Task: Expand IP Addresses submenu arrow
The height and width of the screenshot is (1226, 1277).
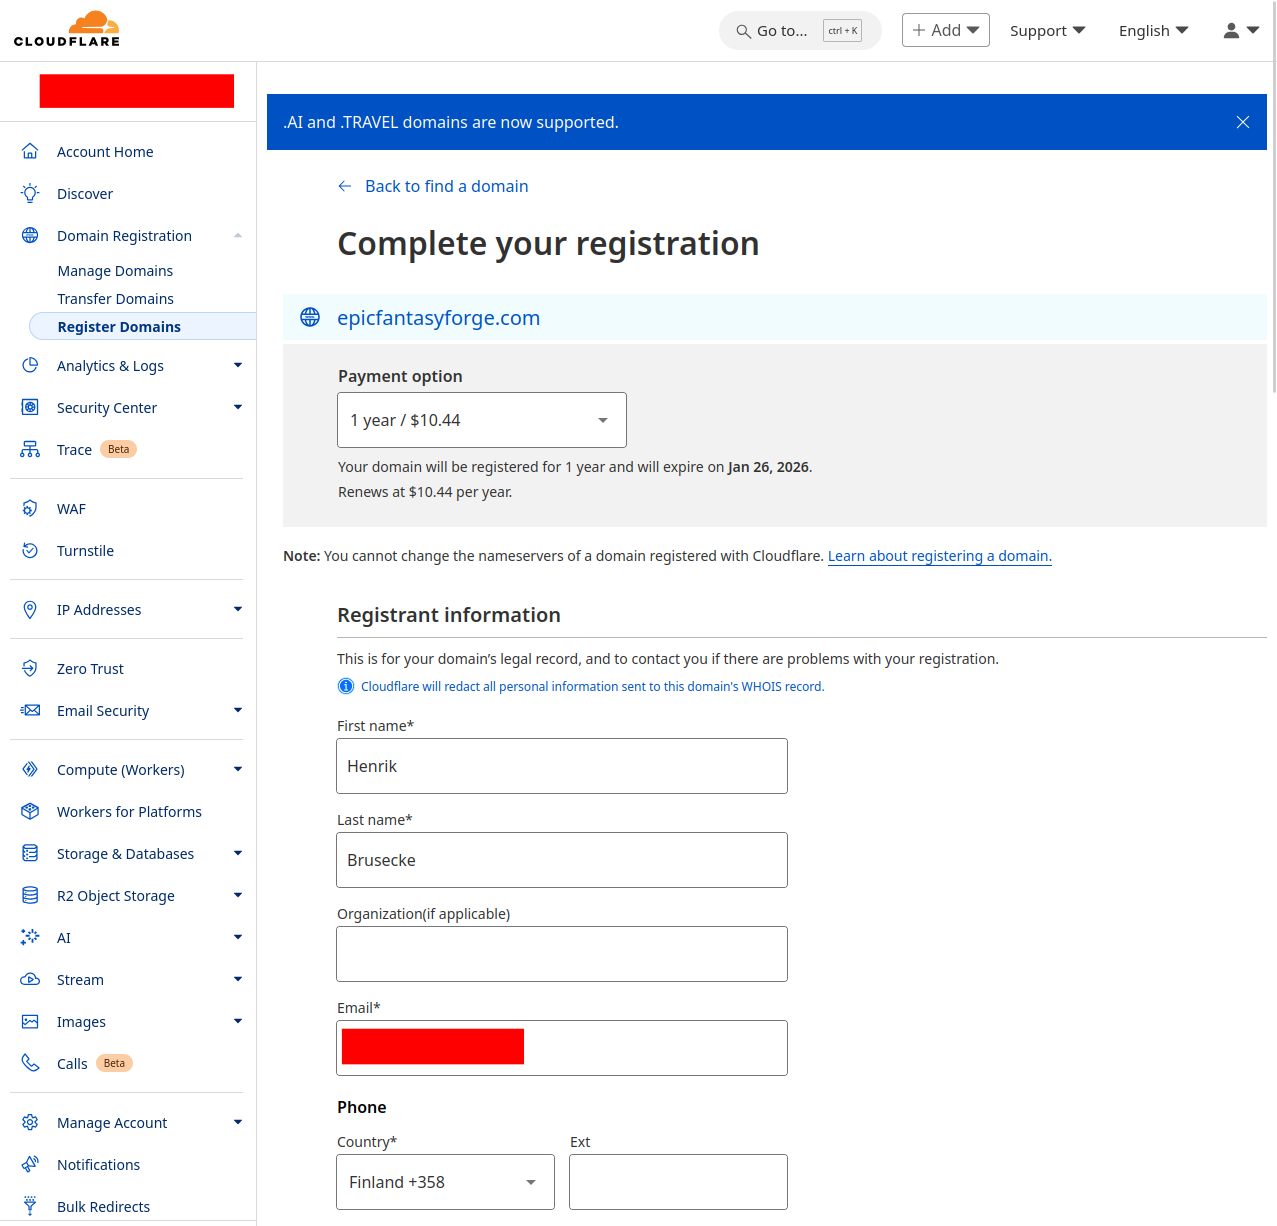Action: (238, 609)
